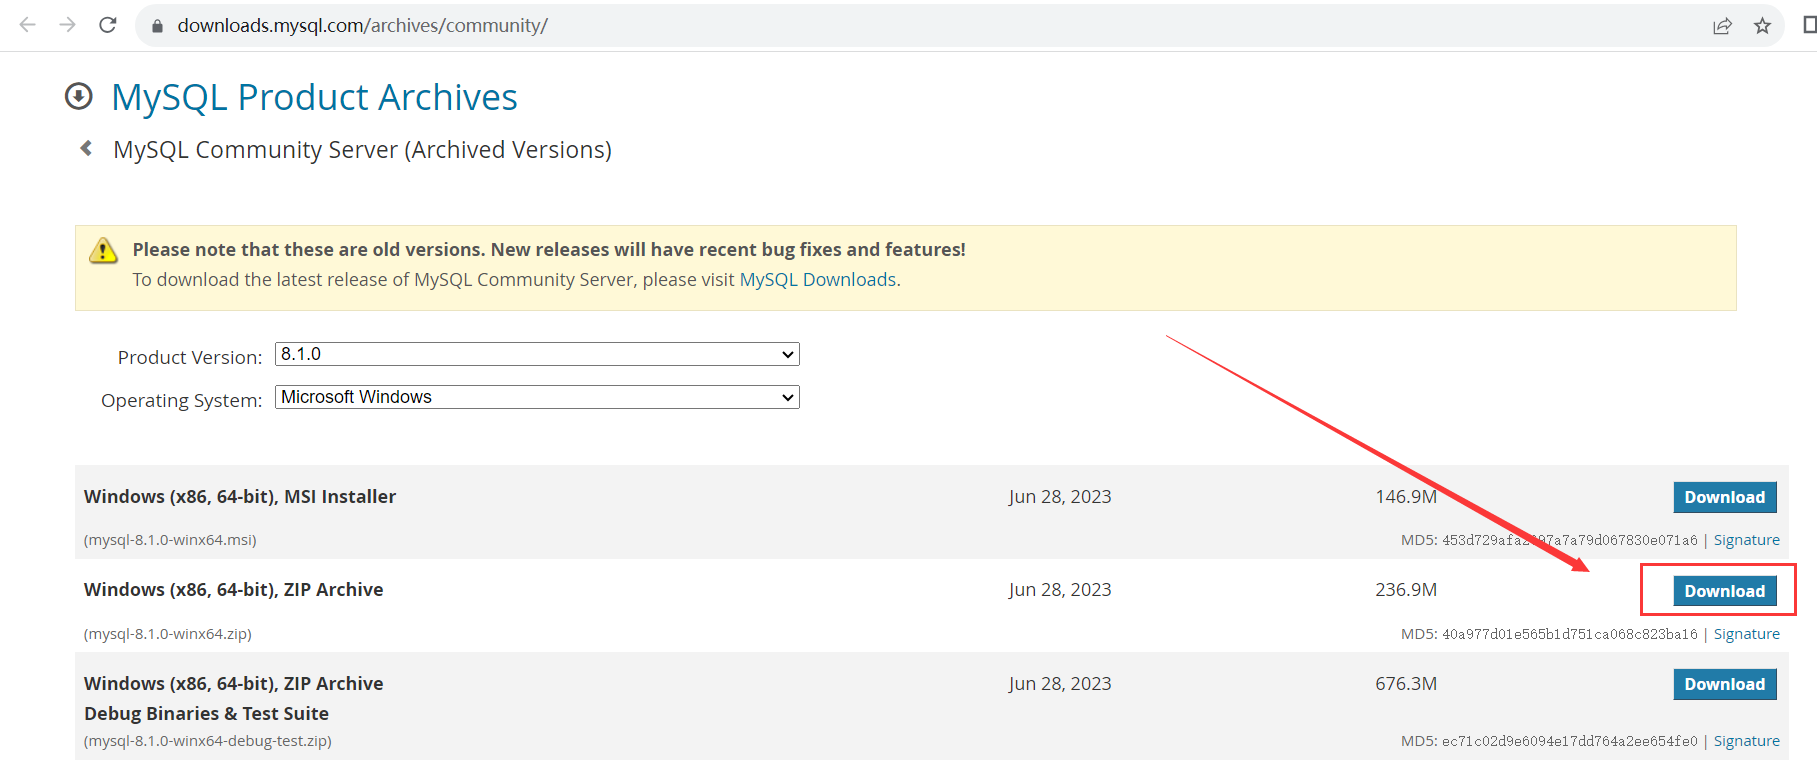The image size is (1817, 776).
Task: Download the MSI Installer package
Action: 1724,497
